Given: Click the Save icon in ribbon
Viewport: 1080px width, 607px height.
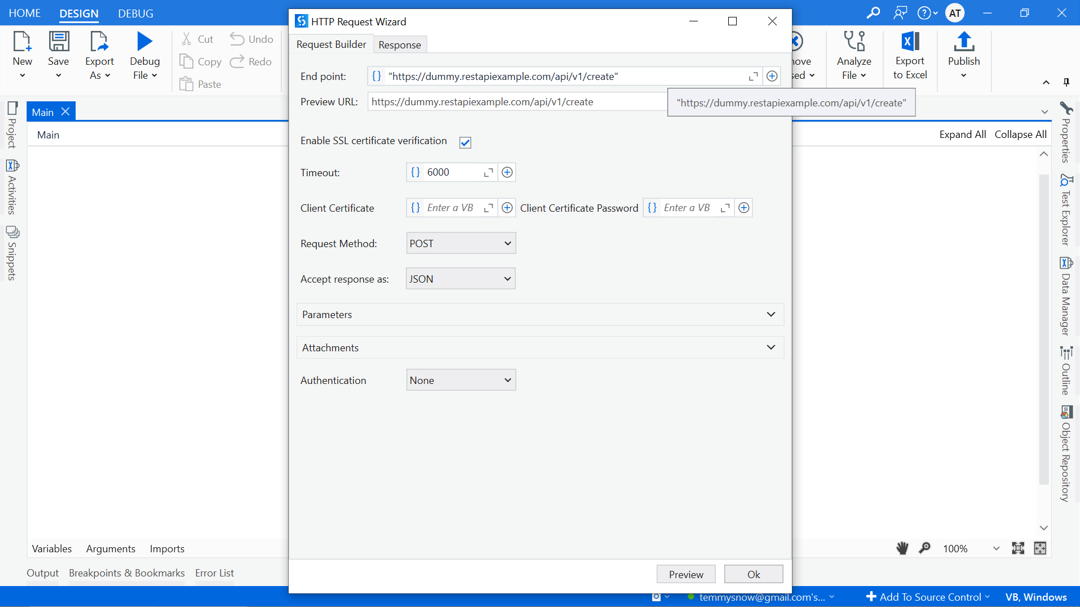Looking at the screenshot, I should [59, 42].
